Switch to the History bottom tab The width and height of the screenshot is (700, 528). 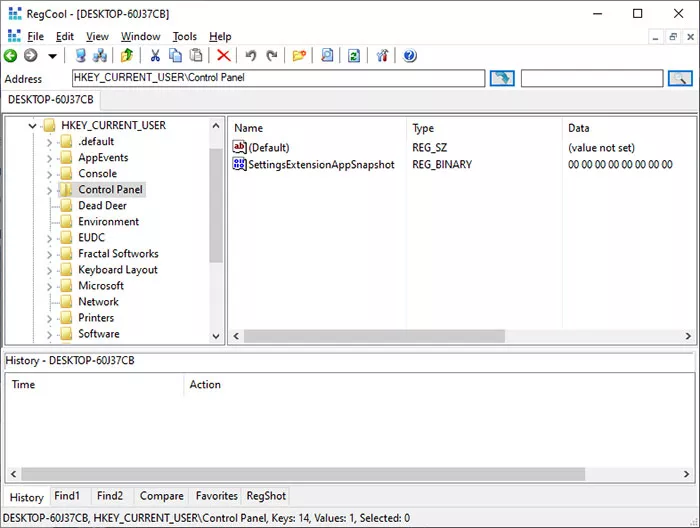27,497
